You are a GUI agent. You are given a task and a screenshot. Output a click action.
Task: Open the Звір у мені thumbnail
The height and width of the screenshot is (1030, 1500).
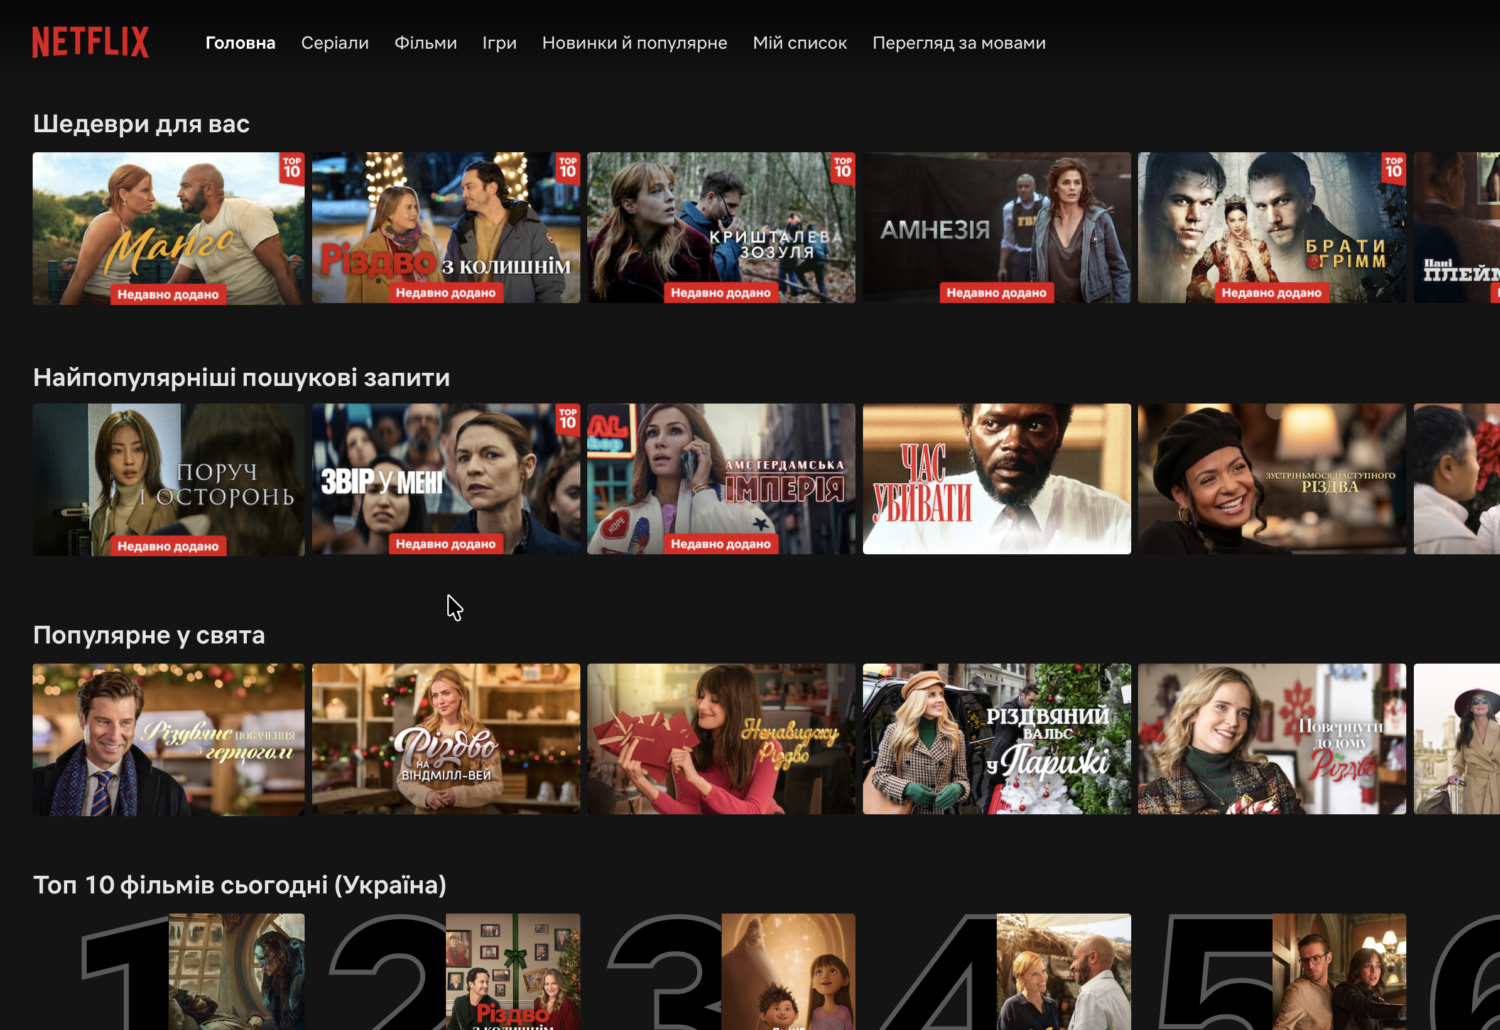click(446, 479)
